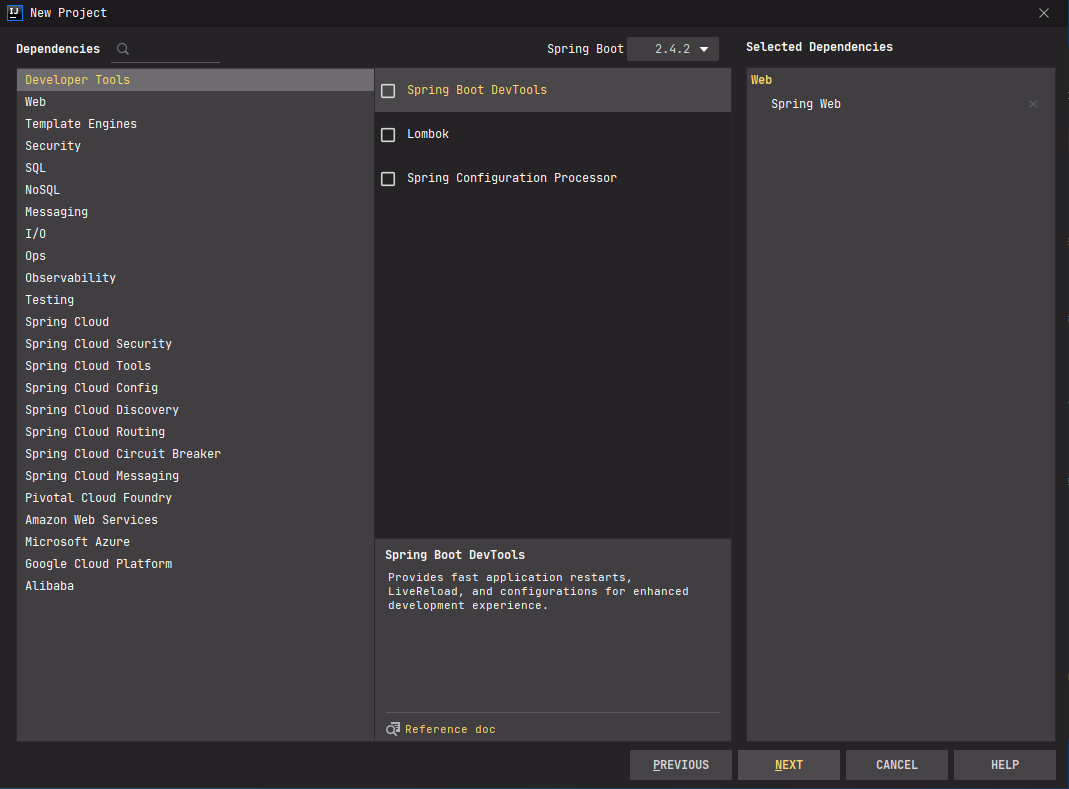Remove Spring Web from selected dependencies
This screenshot has width=1069, height=789.
tap(1033, 104)
